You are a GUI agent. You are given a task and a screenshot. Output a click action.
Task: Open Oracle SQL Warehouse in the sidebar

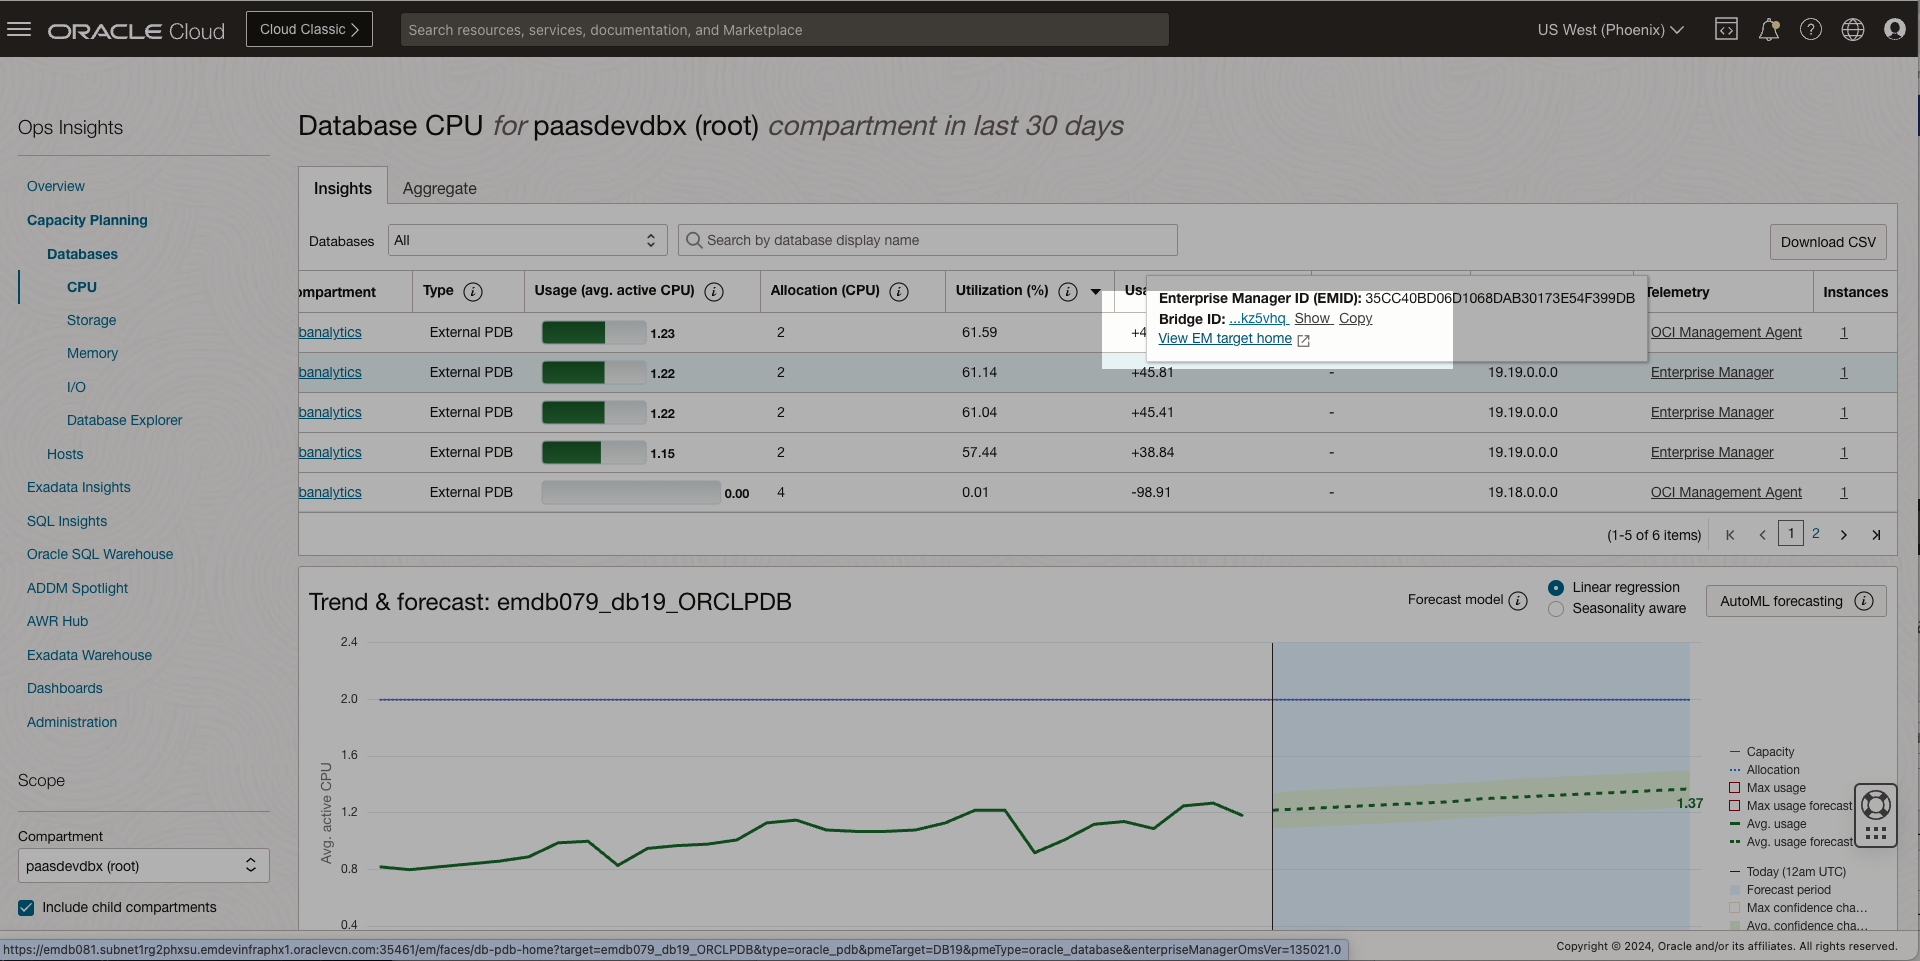(x=100, y=554)
